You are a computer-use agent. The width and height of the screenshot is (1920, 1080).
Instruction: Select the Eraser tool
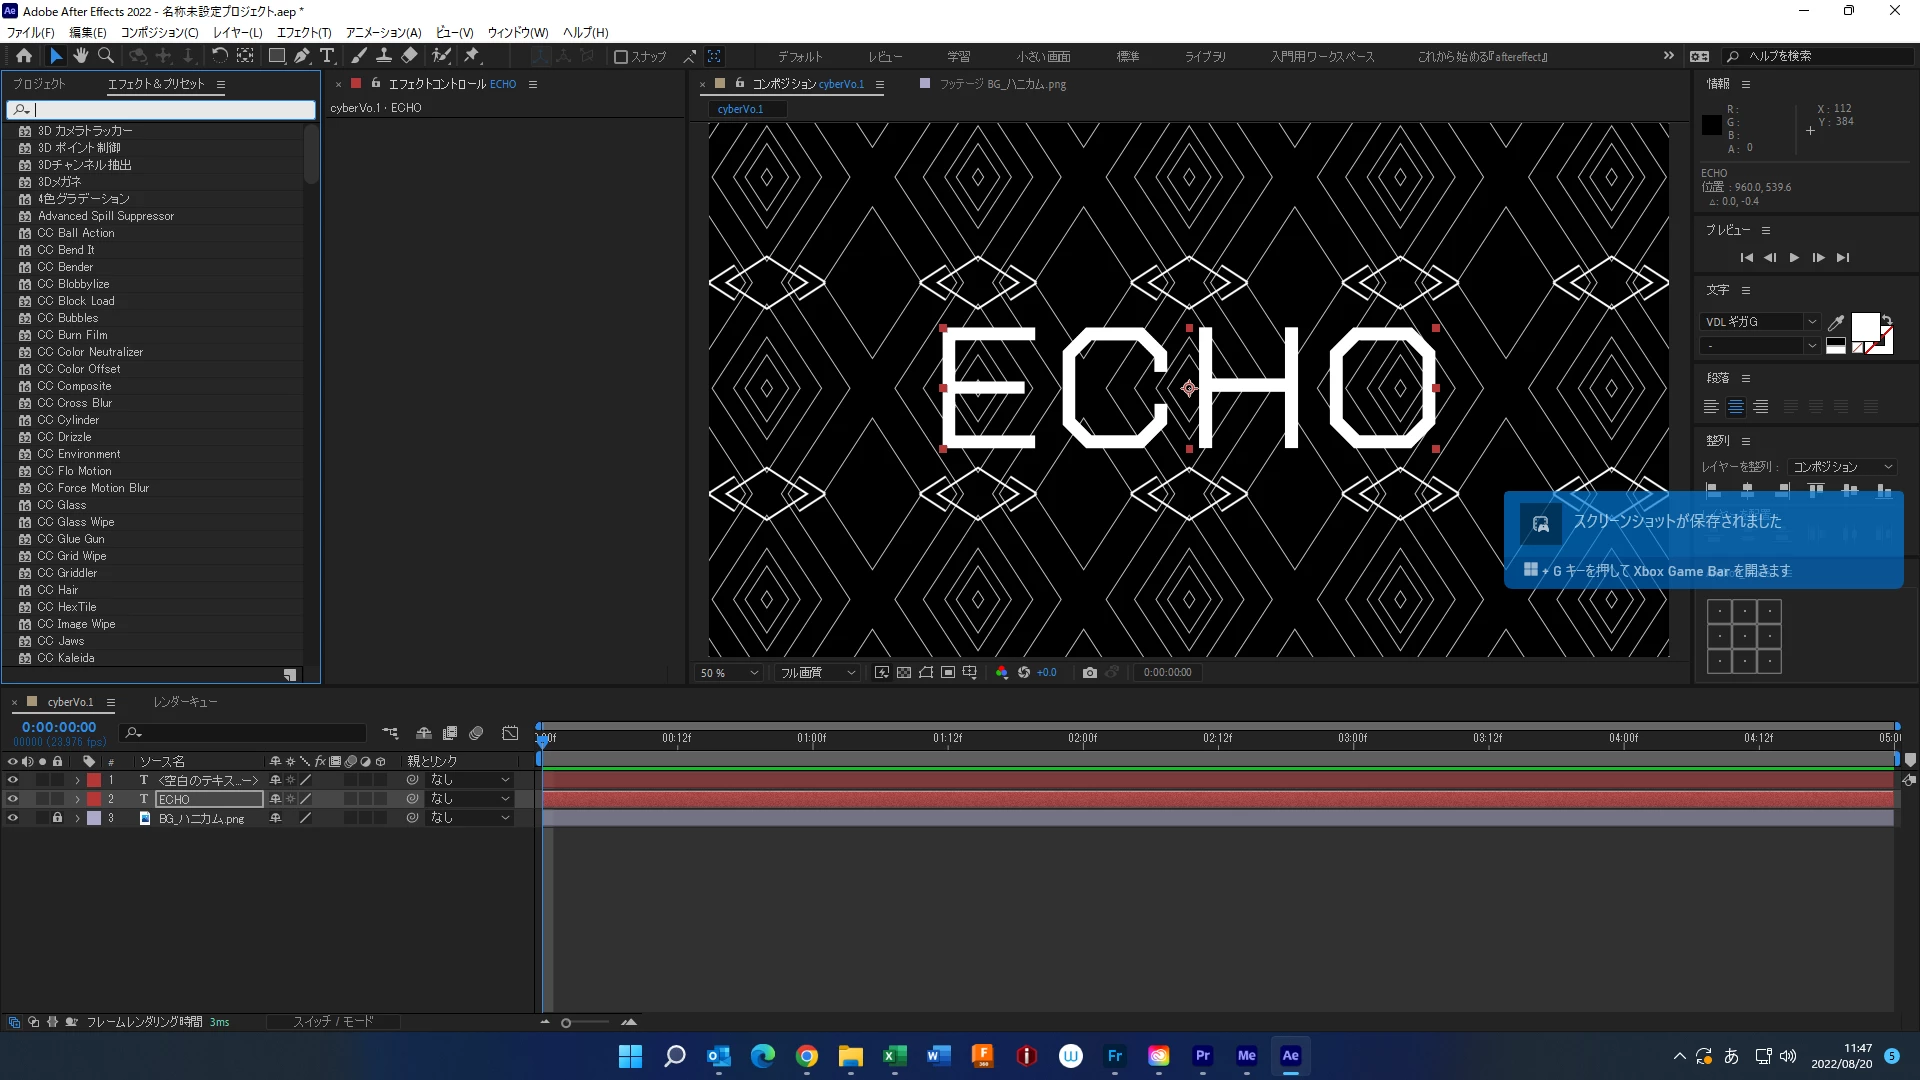[410, 56]
